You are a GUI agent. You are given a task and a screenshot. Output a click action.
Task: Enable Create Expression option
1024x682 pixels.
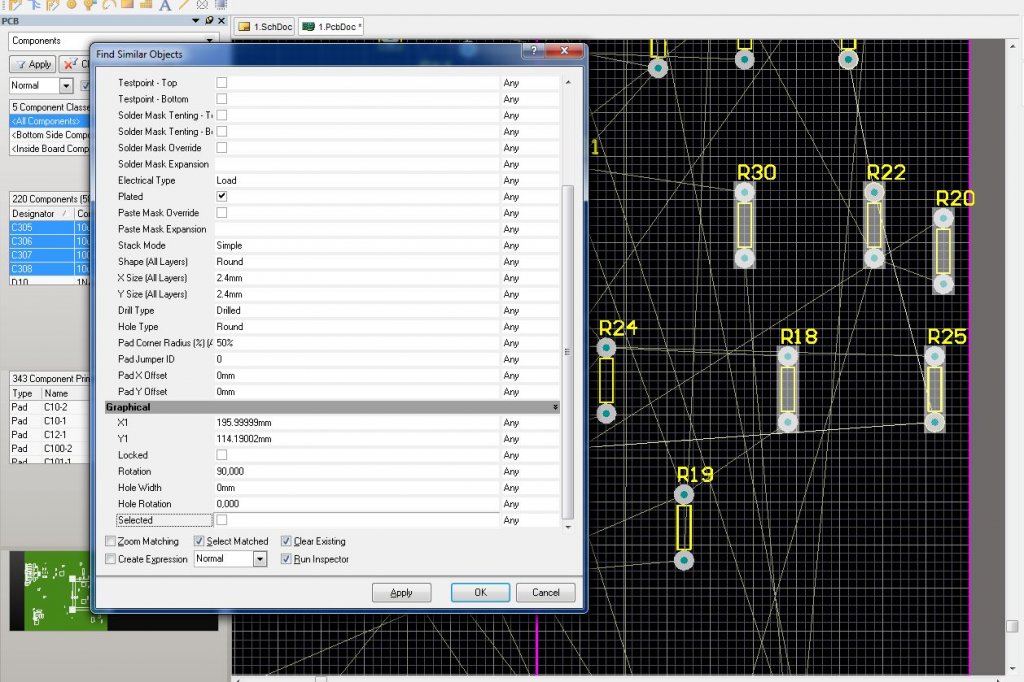point(110,559)
